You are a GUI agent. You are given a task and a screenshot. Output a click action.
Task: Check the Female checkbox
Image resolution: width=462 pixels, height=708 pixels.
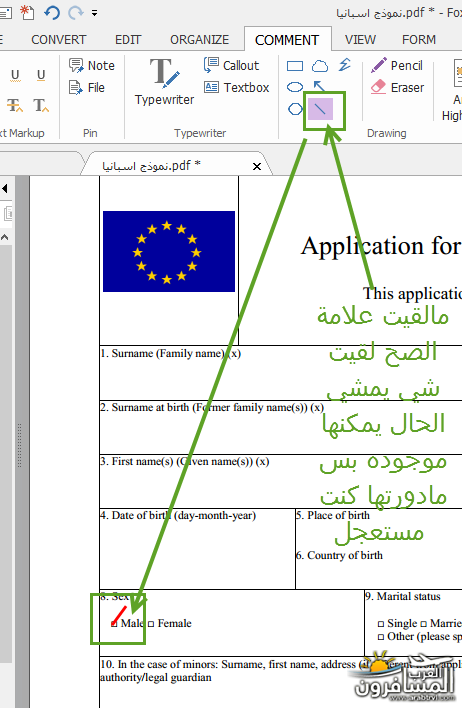pos(151,624)
